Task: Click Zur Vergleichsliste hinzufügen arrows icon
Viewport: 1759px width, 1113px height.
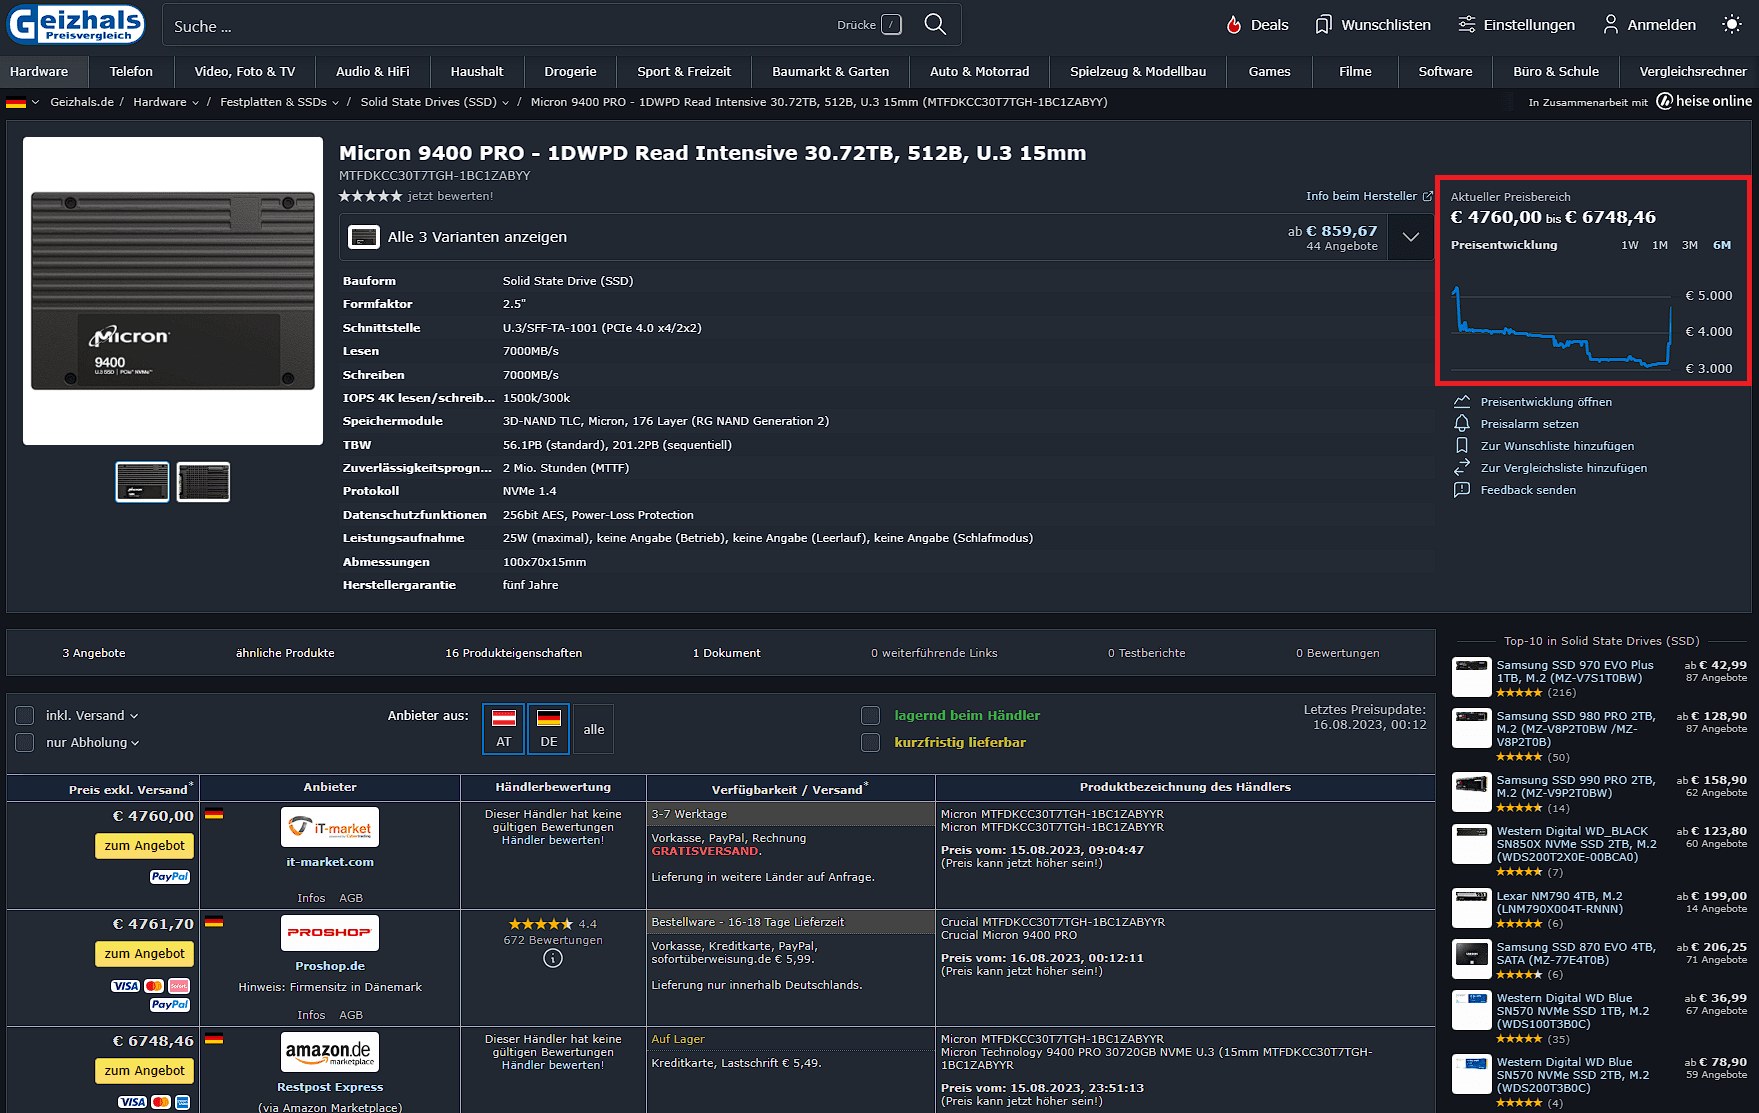Action: click(x=1462, y=468)
